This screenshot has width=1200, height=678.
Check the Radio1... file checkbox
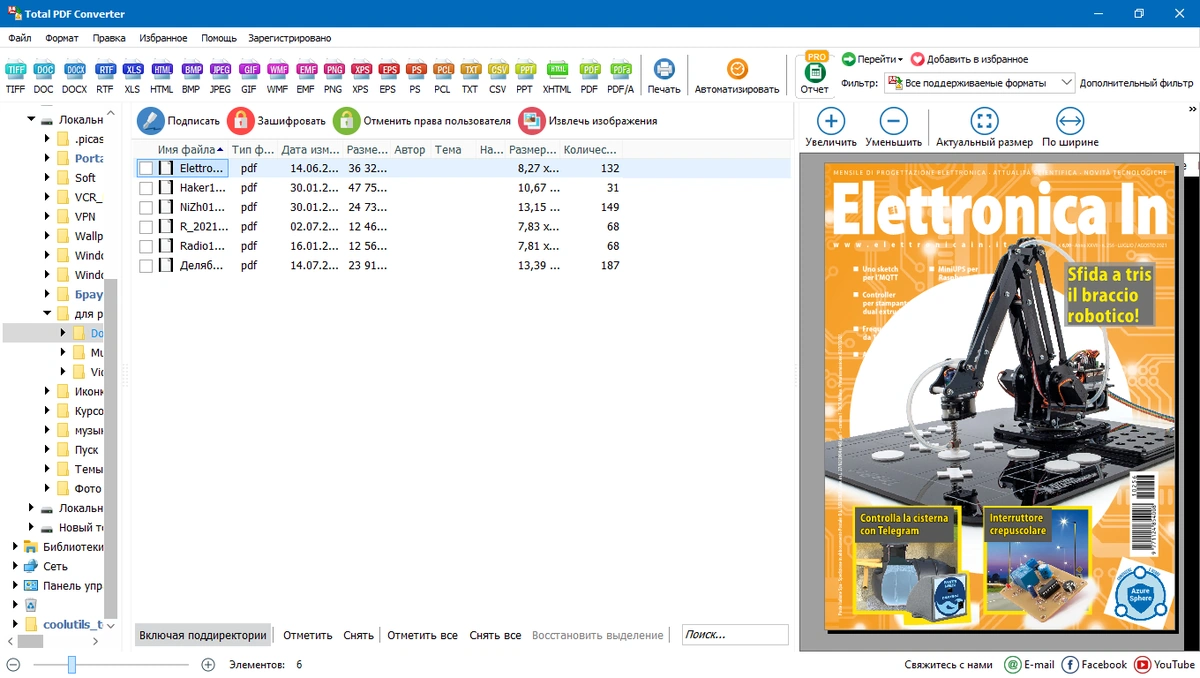[x=146, y=247]
